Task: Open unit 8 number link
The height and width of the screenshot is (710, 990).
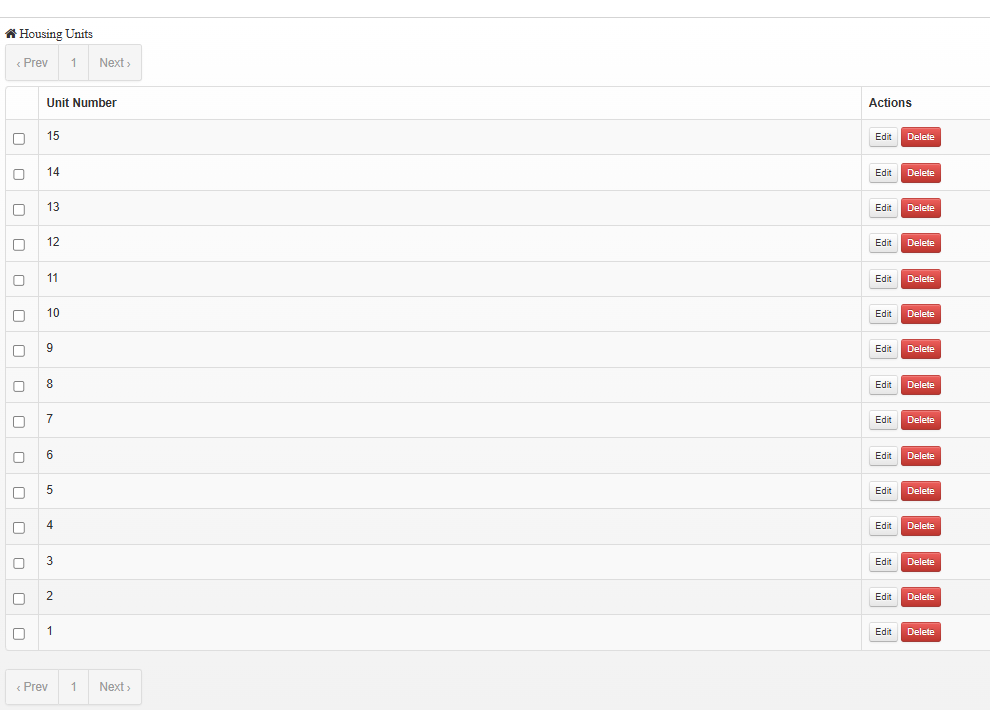Action: coord(50,384)
